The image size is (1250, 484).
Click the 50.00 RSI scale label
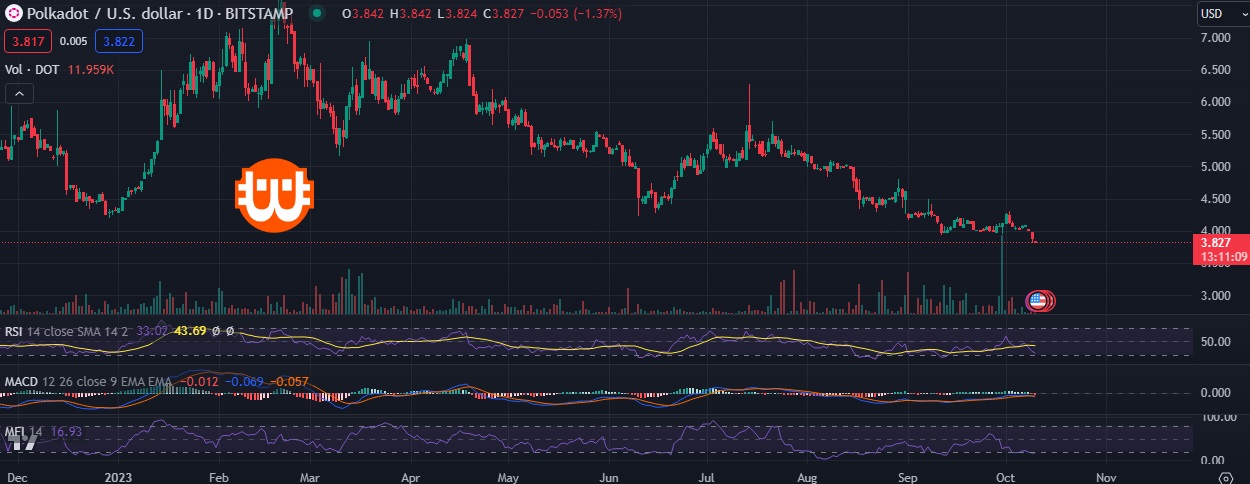(1215, 342)
